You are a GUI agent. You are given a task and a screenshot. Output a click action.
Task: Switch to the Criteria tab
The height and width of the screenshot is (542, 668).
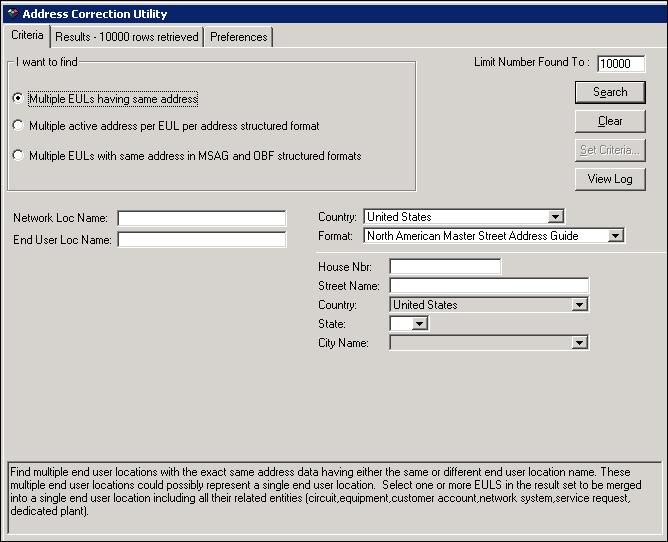(27, 35)
